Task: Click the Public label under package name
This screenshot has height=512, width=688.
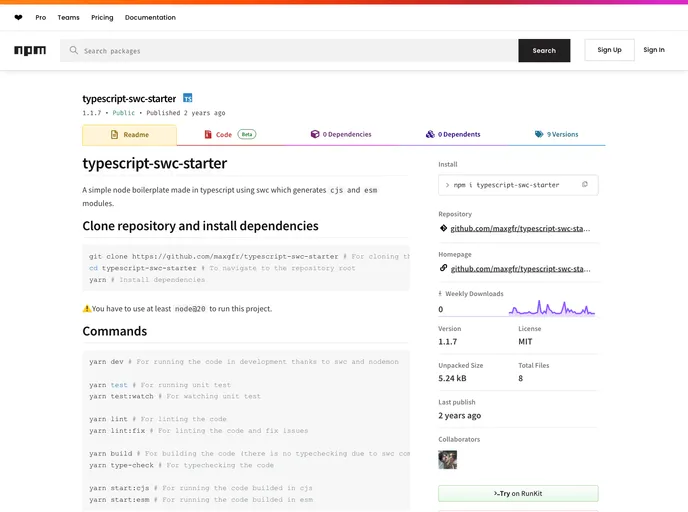Action: coord(124,113)
